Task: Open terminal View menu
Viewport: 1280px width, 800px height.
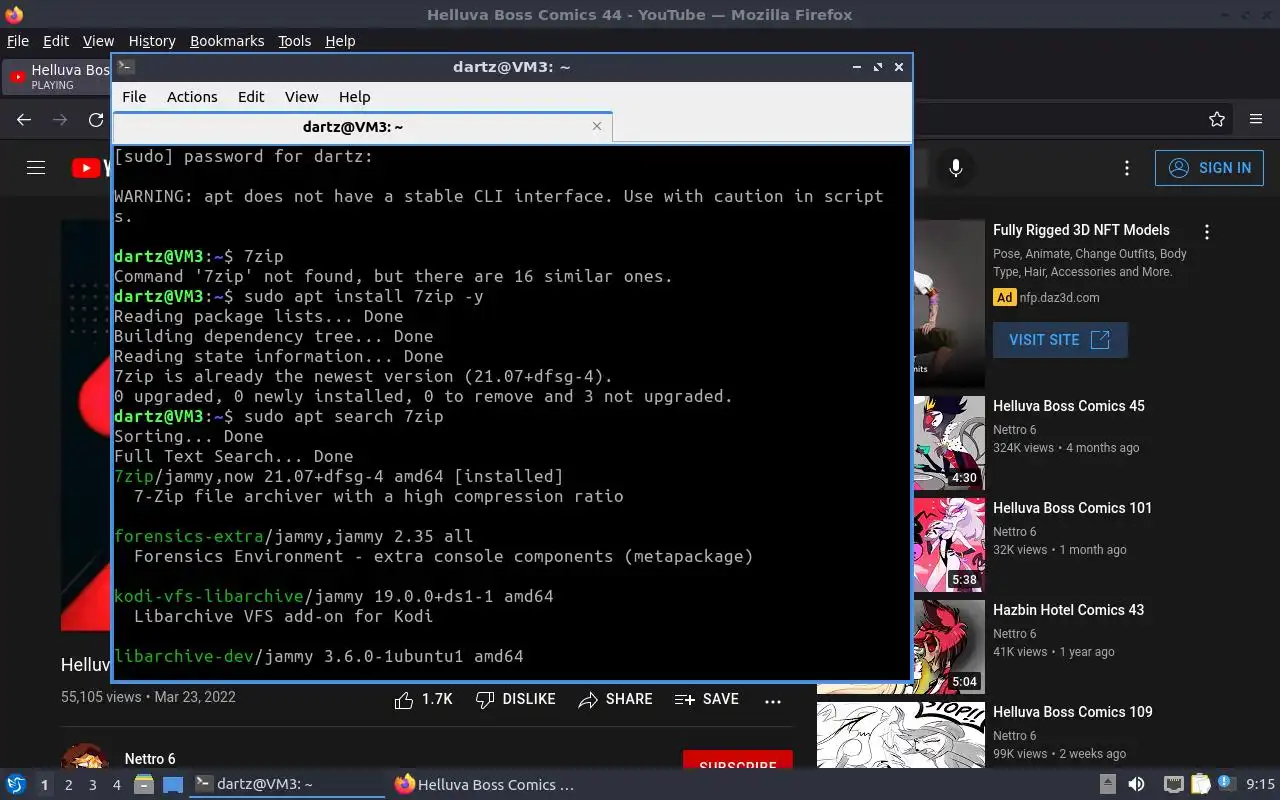Action: pos(301,97)
